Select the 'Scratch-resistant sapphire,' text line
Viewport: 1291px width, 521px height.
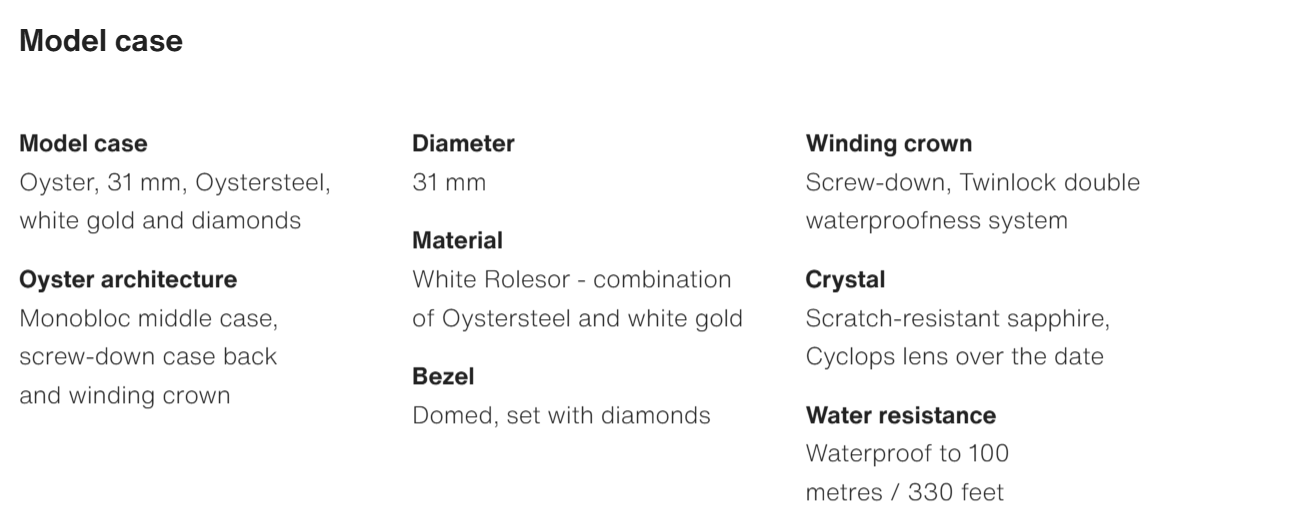[957, 318]
